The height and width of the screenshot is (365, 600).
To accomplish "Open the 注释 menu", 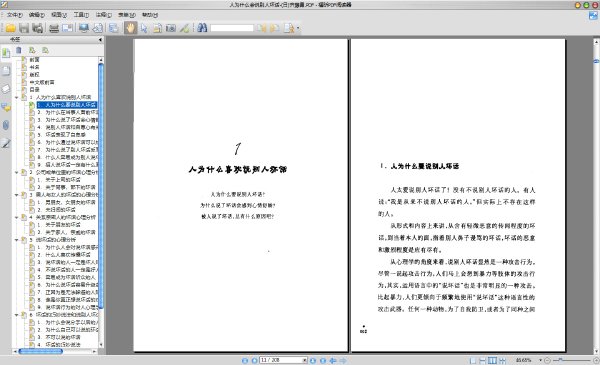I will (103, 15).
